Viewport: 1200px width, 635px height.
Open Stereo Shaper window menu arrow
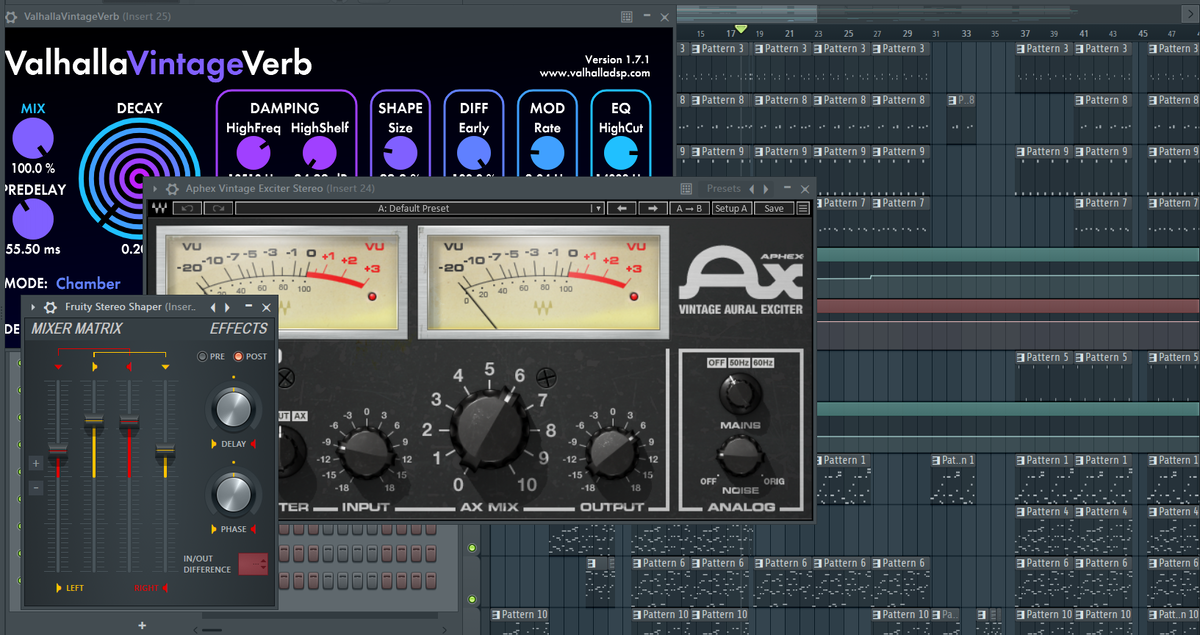[x=33, y=307]
